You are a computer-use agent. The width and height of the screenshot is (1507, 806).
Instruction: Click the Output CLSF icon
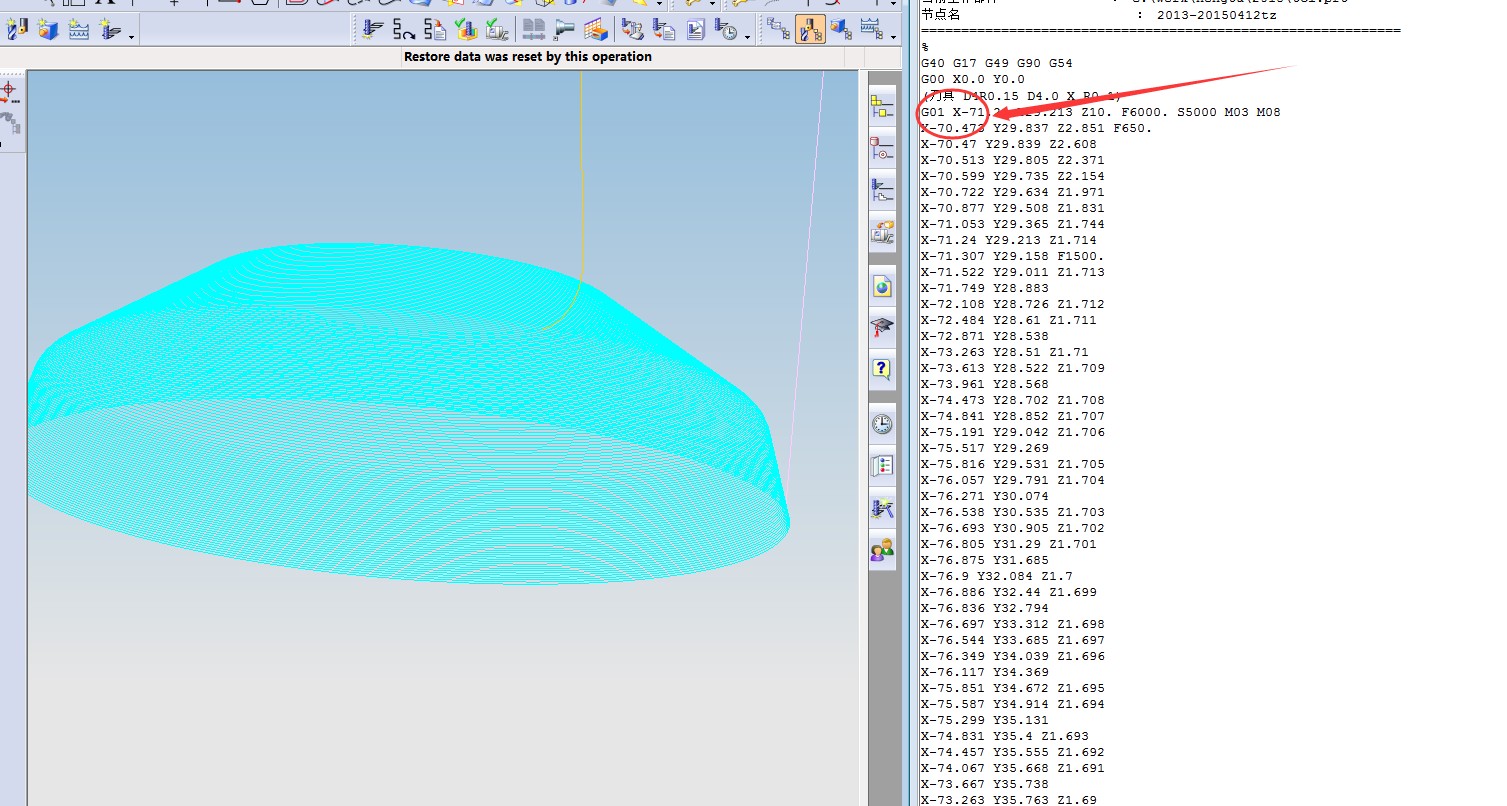632,30
